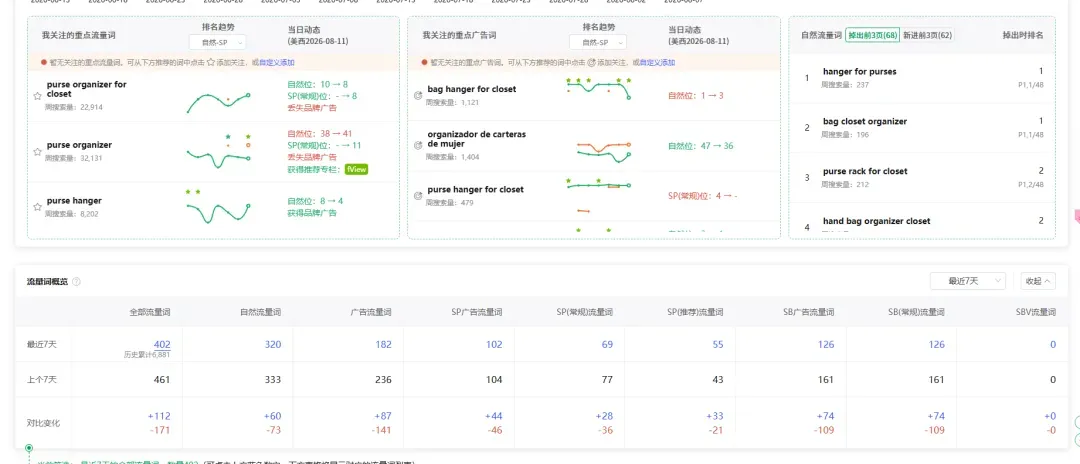Image resolution: width=1080 pixels, height=464 pixels.
Task: Open the 402 全部流量词 count
Action: pyautogui.click(x=162, y=344)
